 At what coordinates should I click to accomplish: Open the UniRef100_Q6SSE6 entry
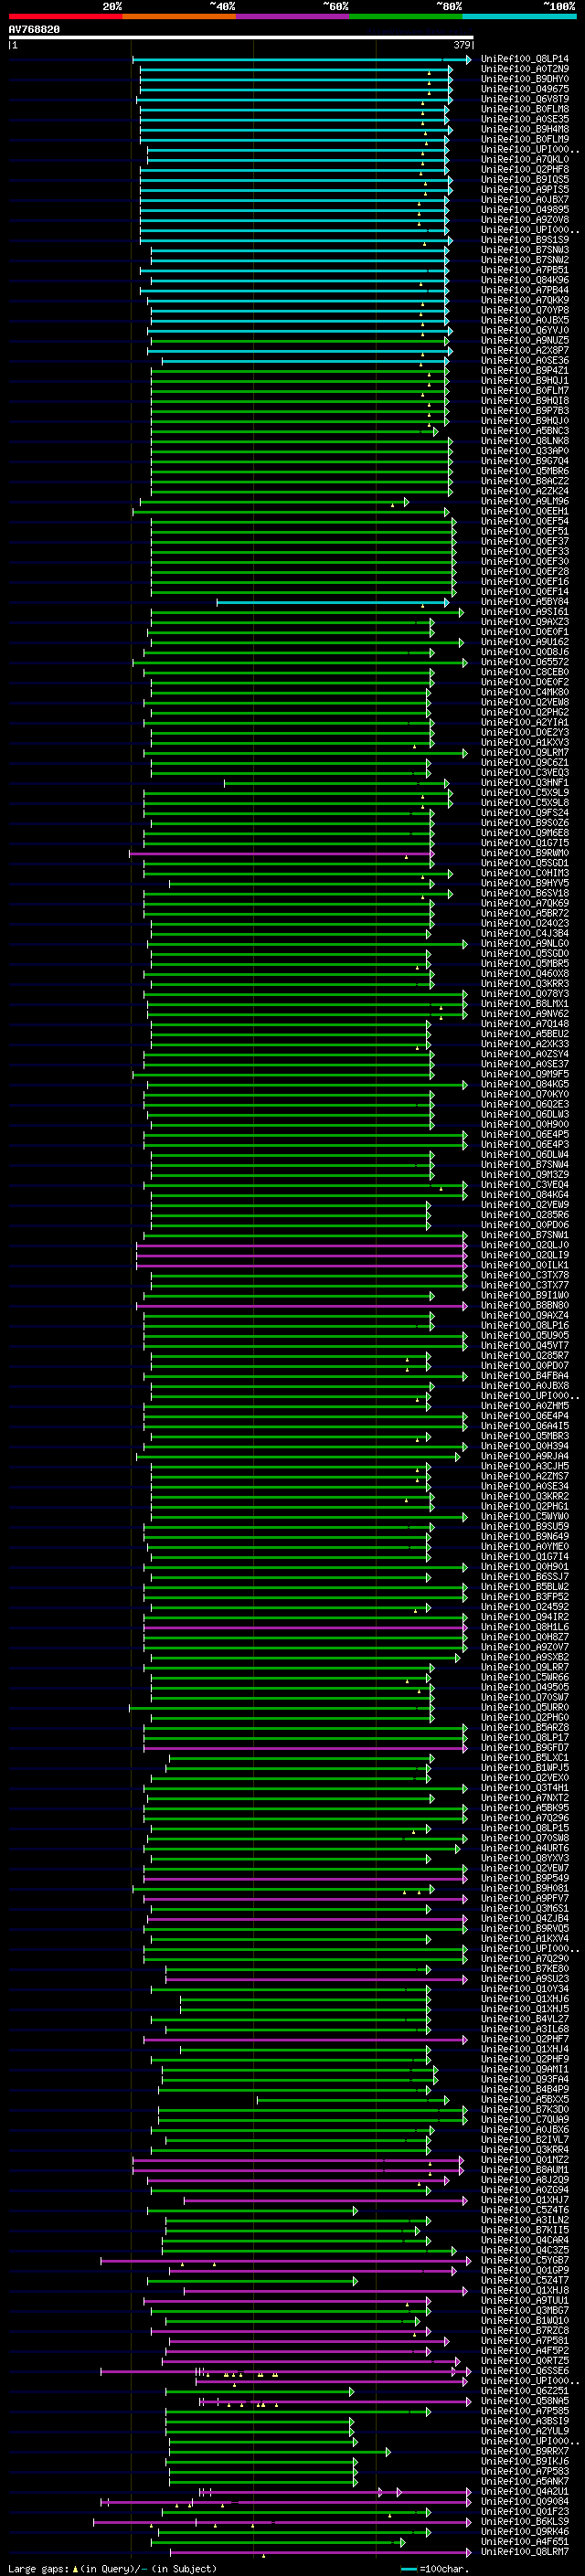coord(525,2371)
